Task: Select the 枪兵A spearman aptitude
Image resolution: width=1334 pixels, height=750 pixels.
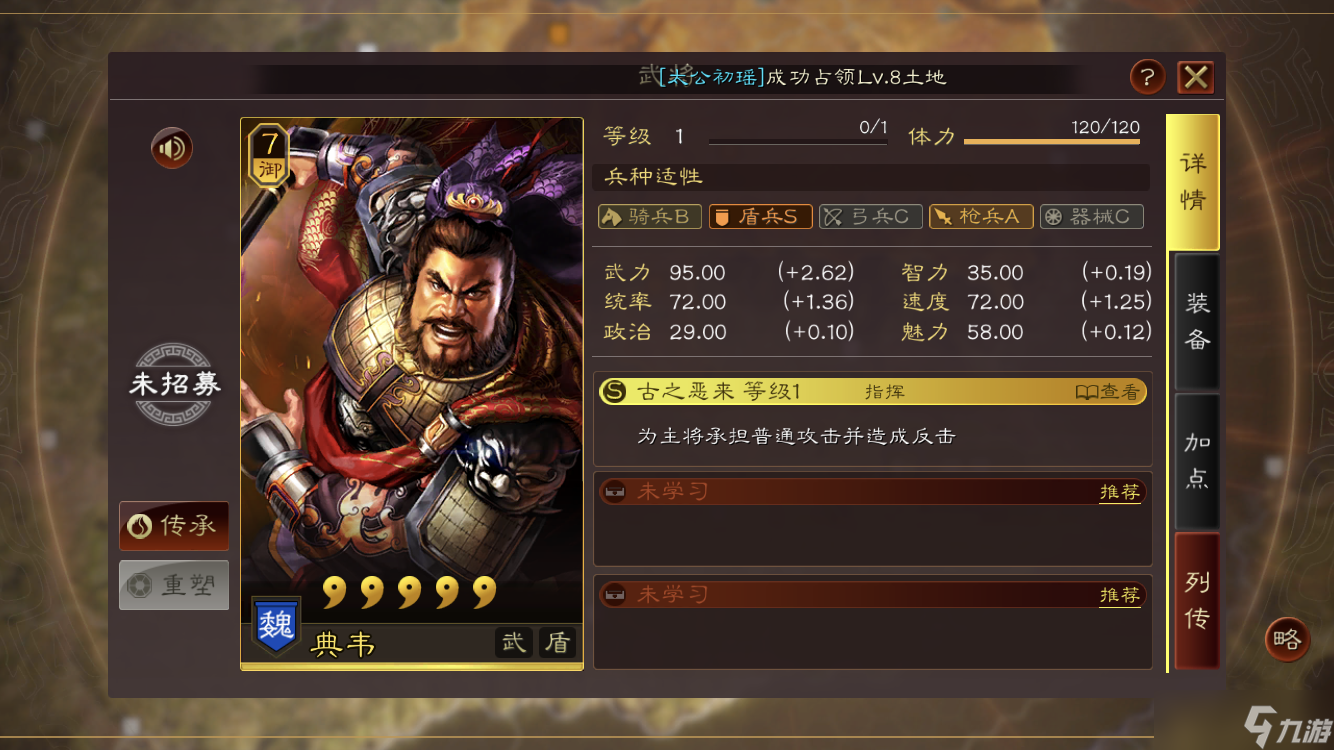Action: tap(981, 216)
